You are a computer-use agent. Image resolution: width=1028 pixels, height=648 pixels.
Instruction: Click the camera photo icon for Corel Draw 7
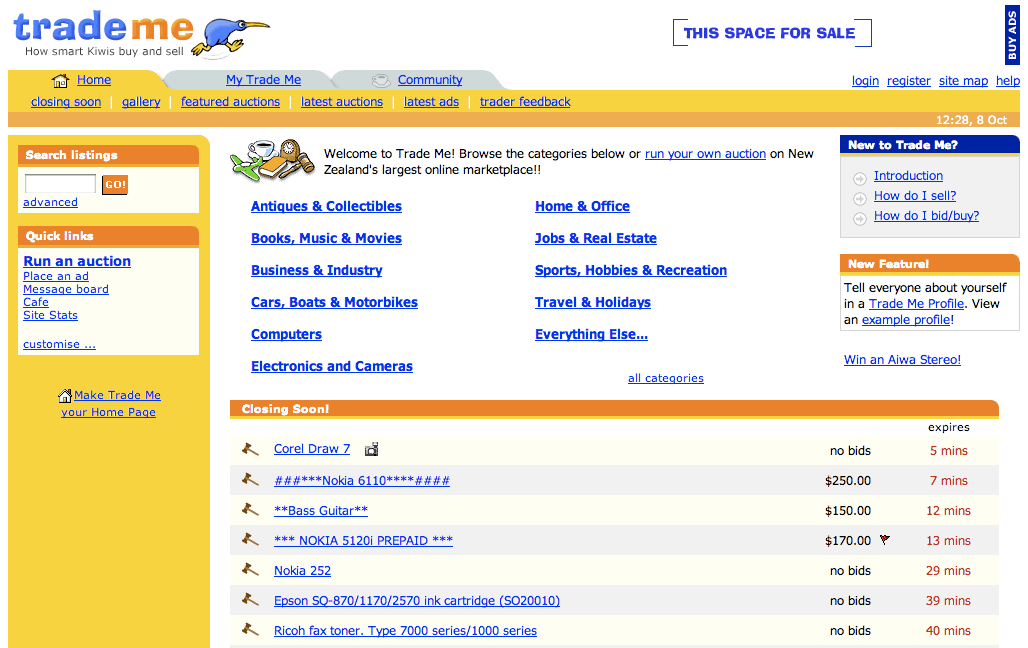(x=372, y=449)
